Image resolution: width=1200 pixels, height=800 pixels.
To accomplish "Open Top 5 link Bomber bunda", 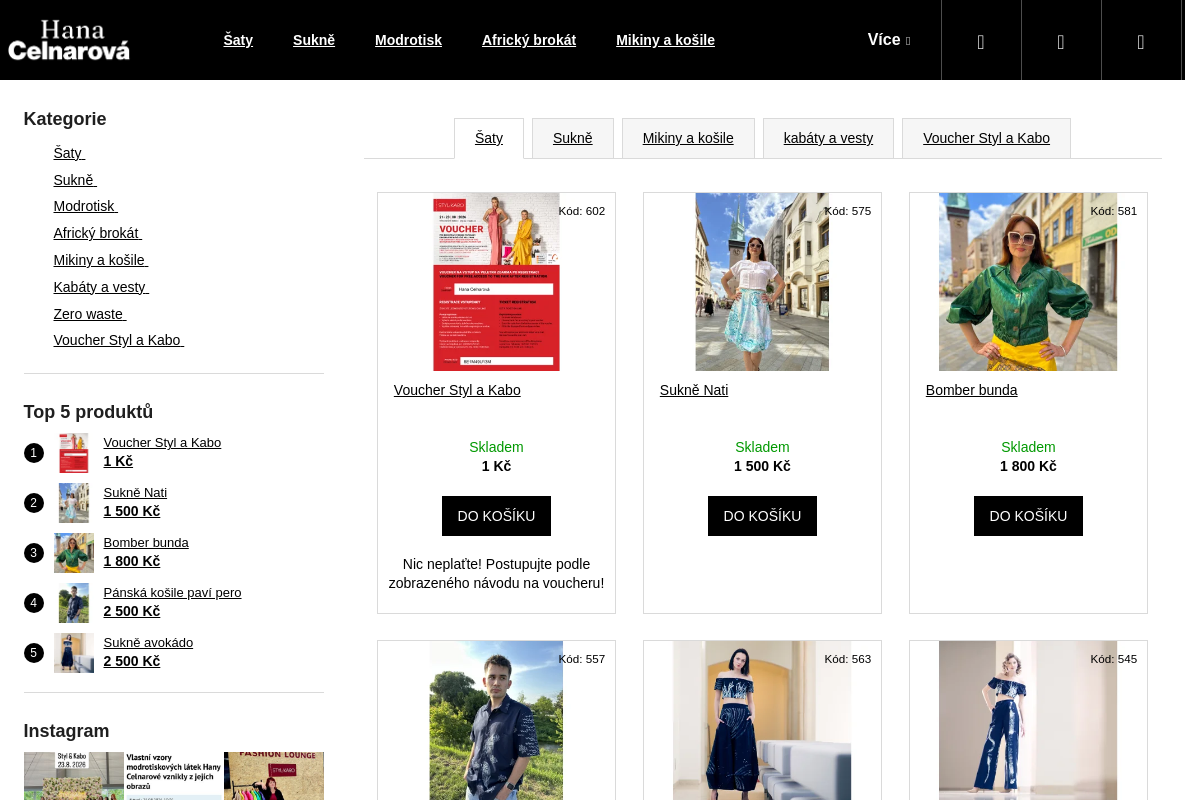I will (146, 543).
